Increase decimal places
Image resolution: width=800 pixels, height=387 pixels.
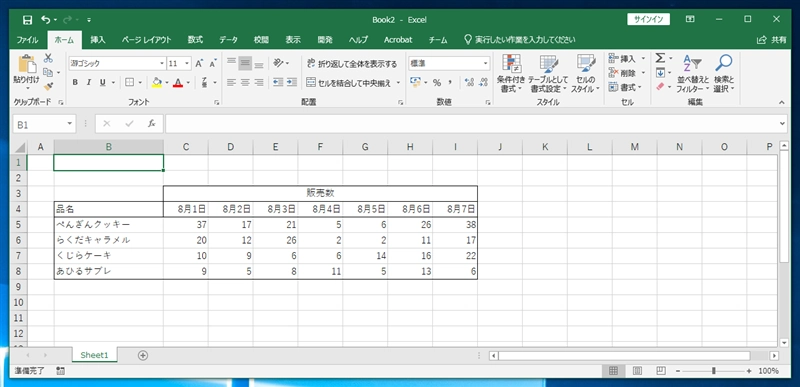click(x=470, y=82)
